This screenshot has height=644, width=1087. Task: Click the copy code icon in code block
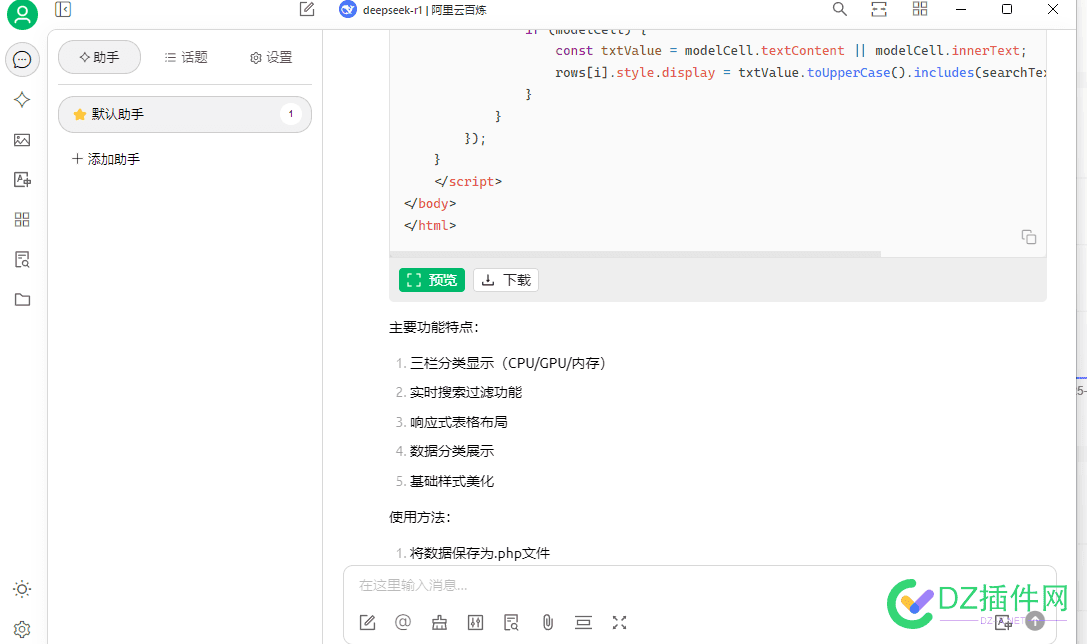(x=1028, y=237)
